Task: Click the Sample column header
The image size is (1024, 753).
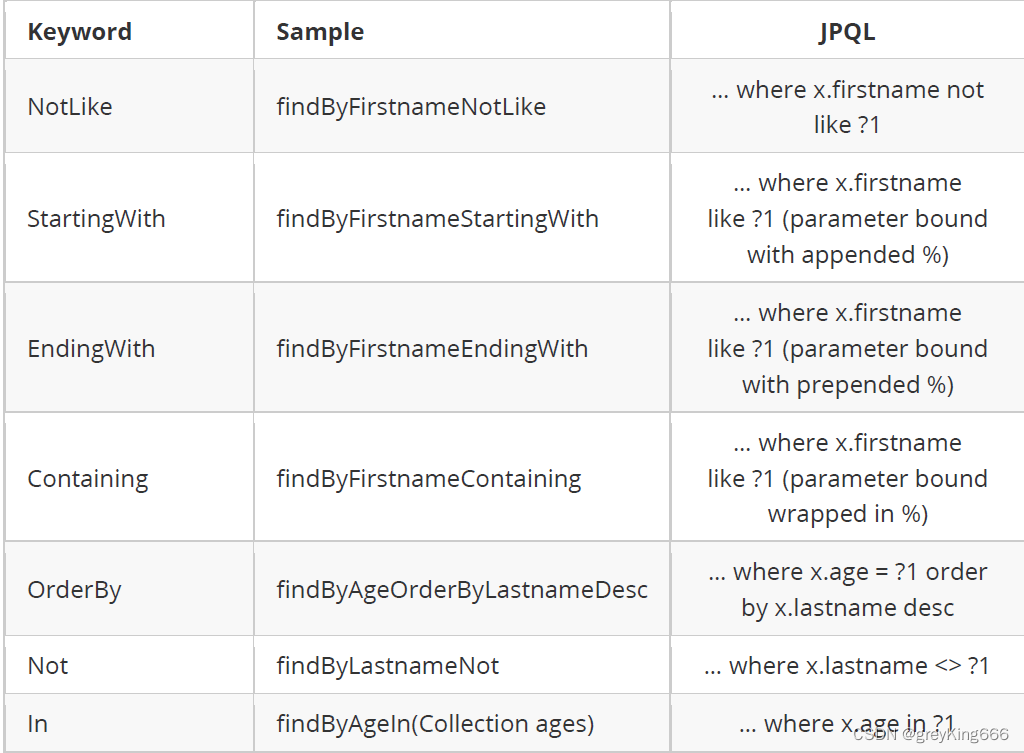Action: (319, 31)
